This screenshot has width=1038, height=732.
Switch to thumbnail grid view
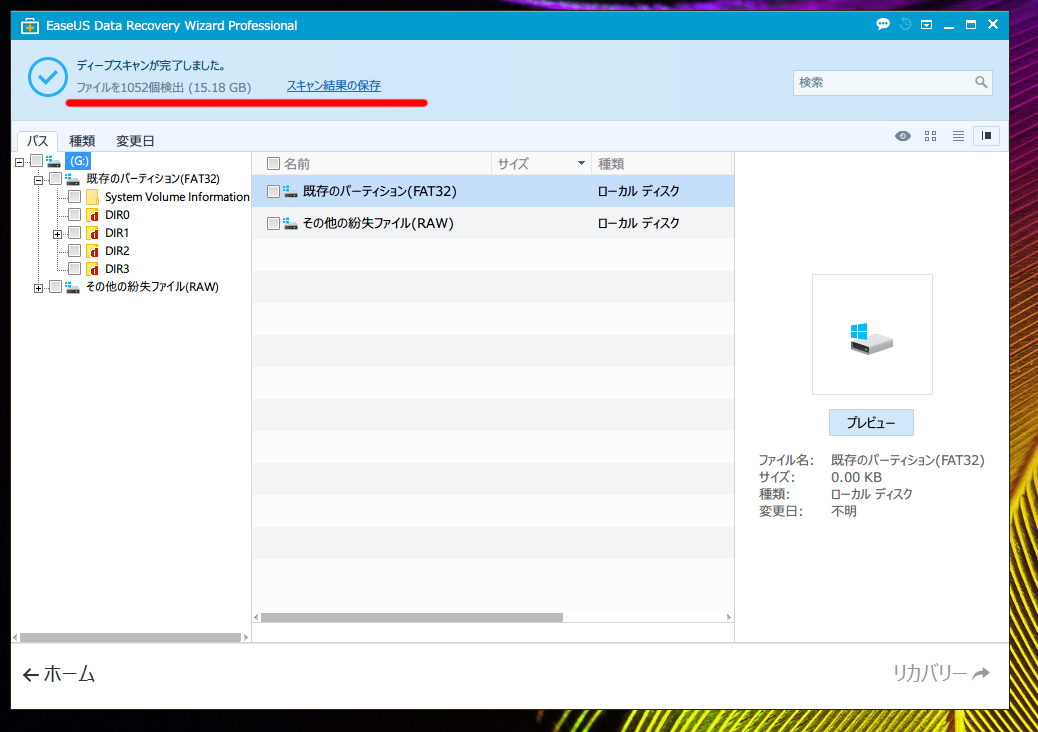[x=930, y=136]
